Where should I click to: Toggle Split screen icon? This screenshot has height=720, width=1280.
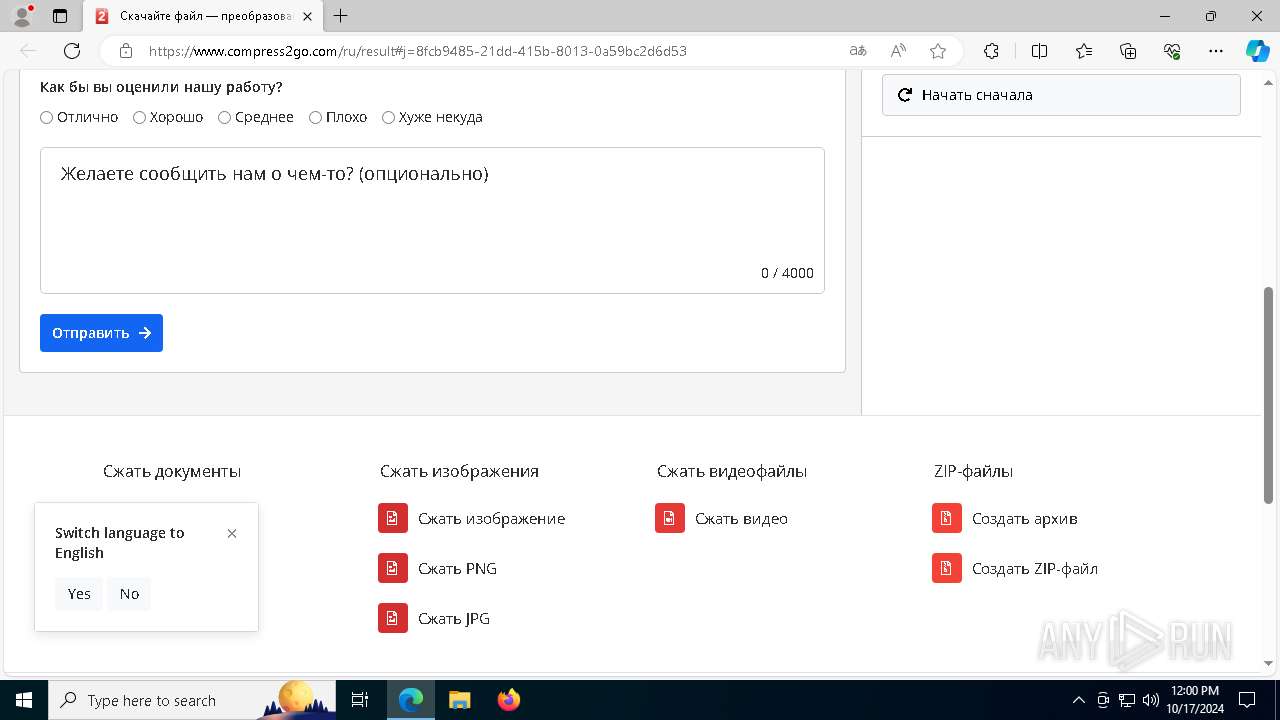[1039, 51]
